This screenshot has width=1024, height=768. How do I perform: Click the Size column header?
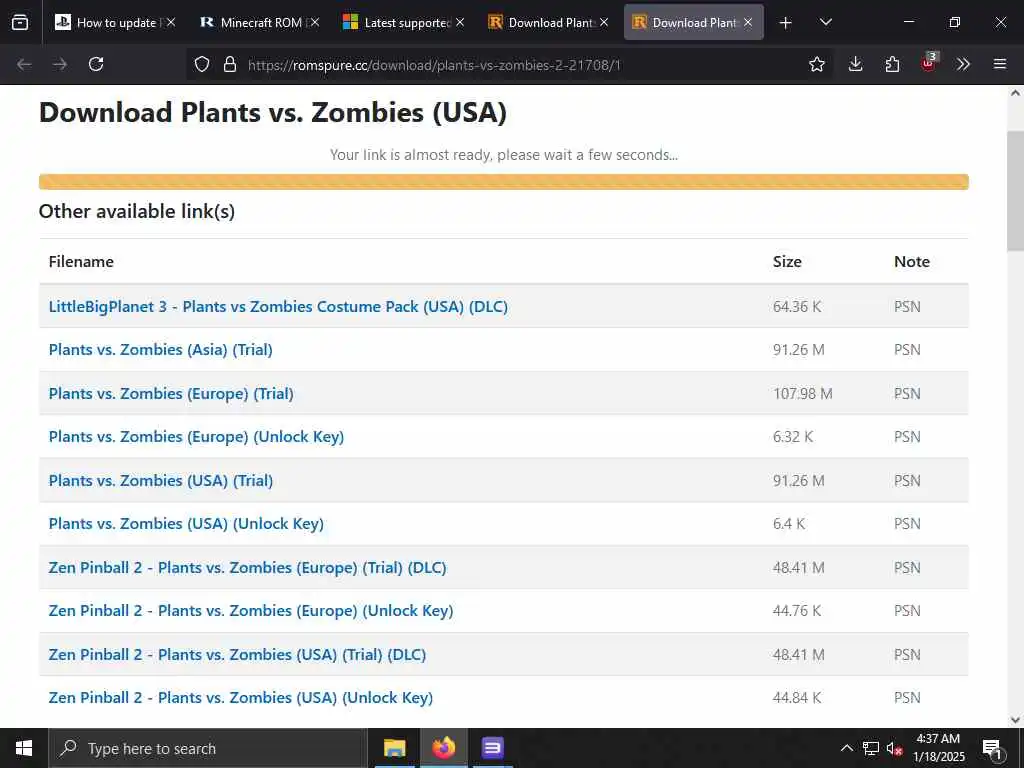click(787, 261)
